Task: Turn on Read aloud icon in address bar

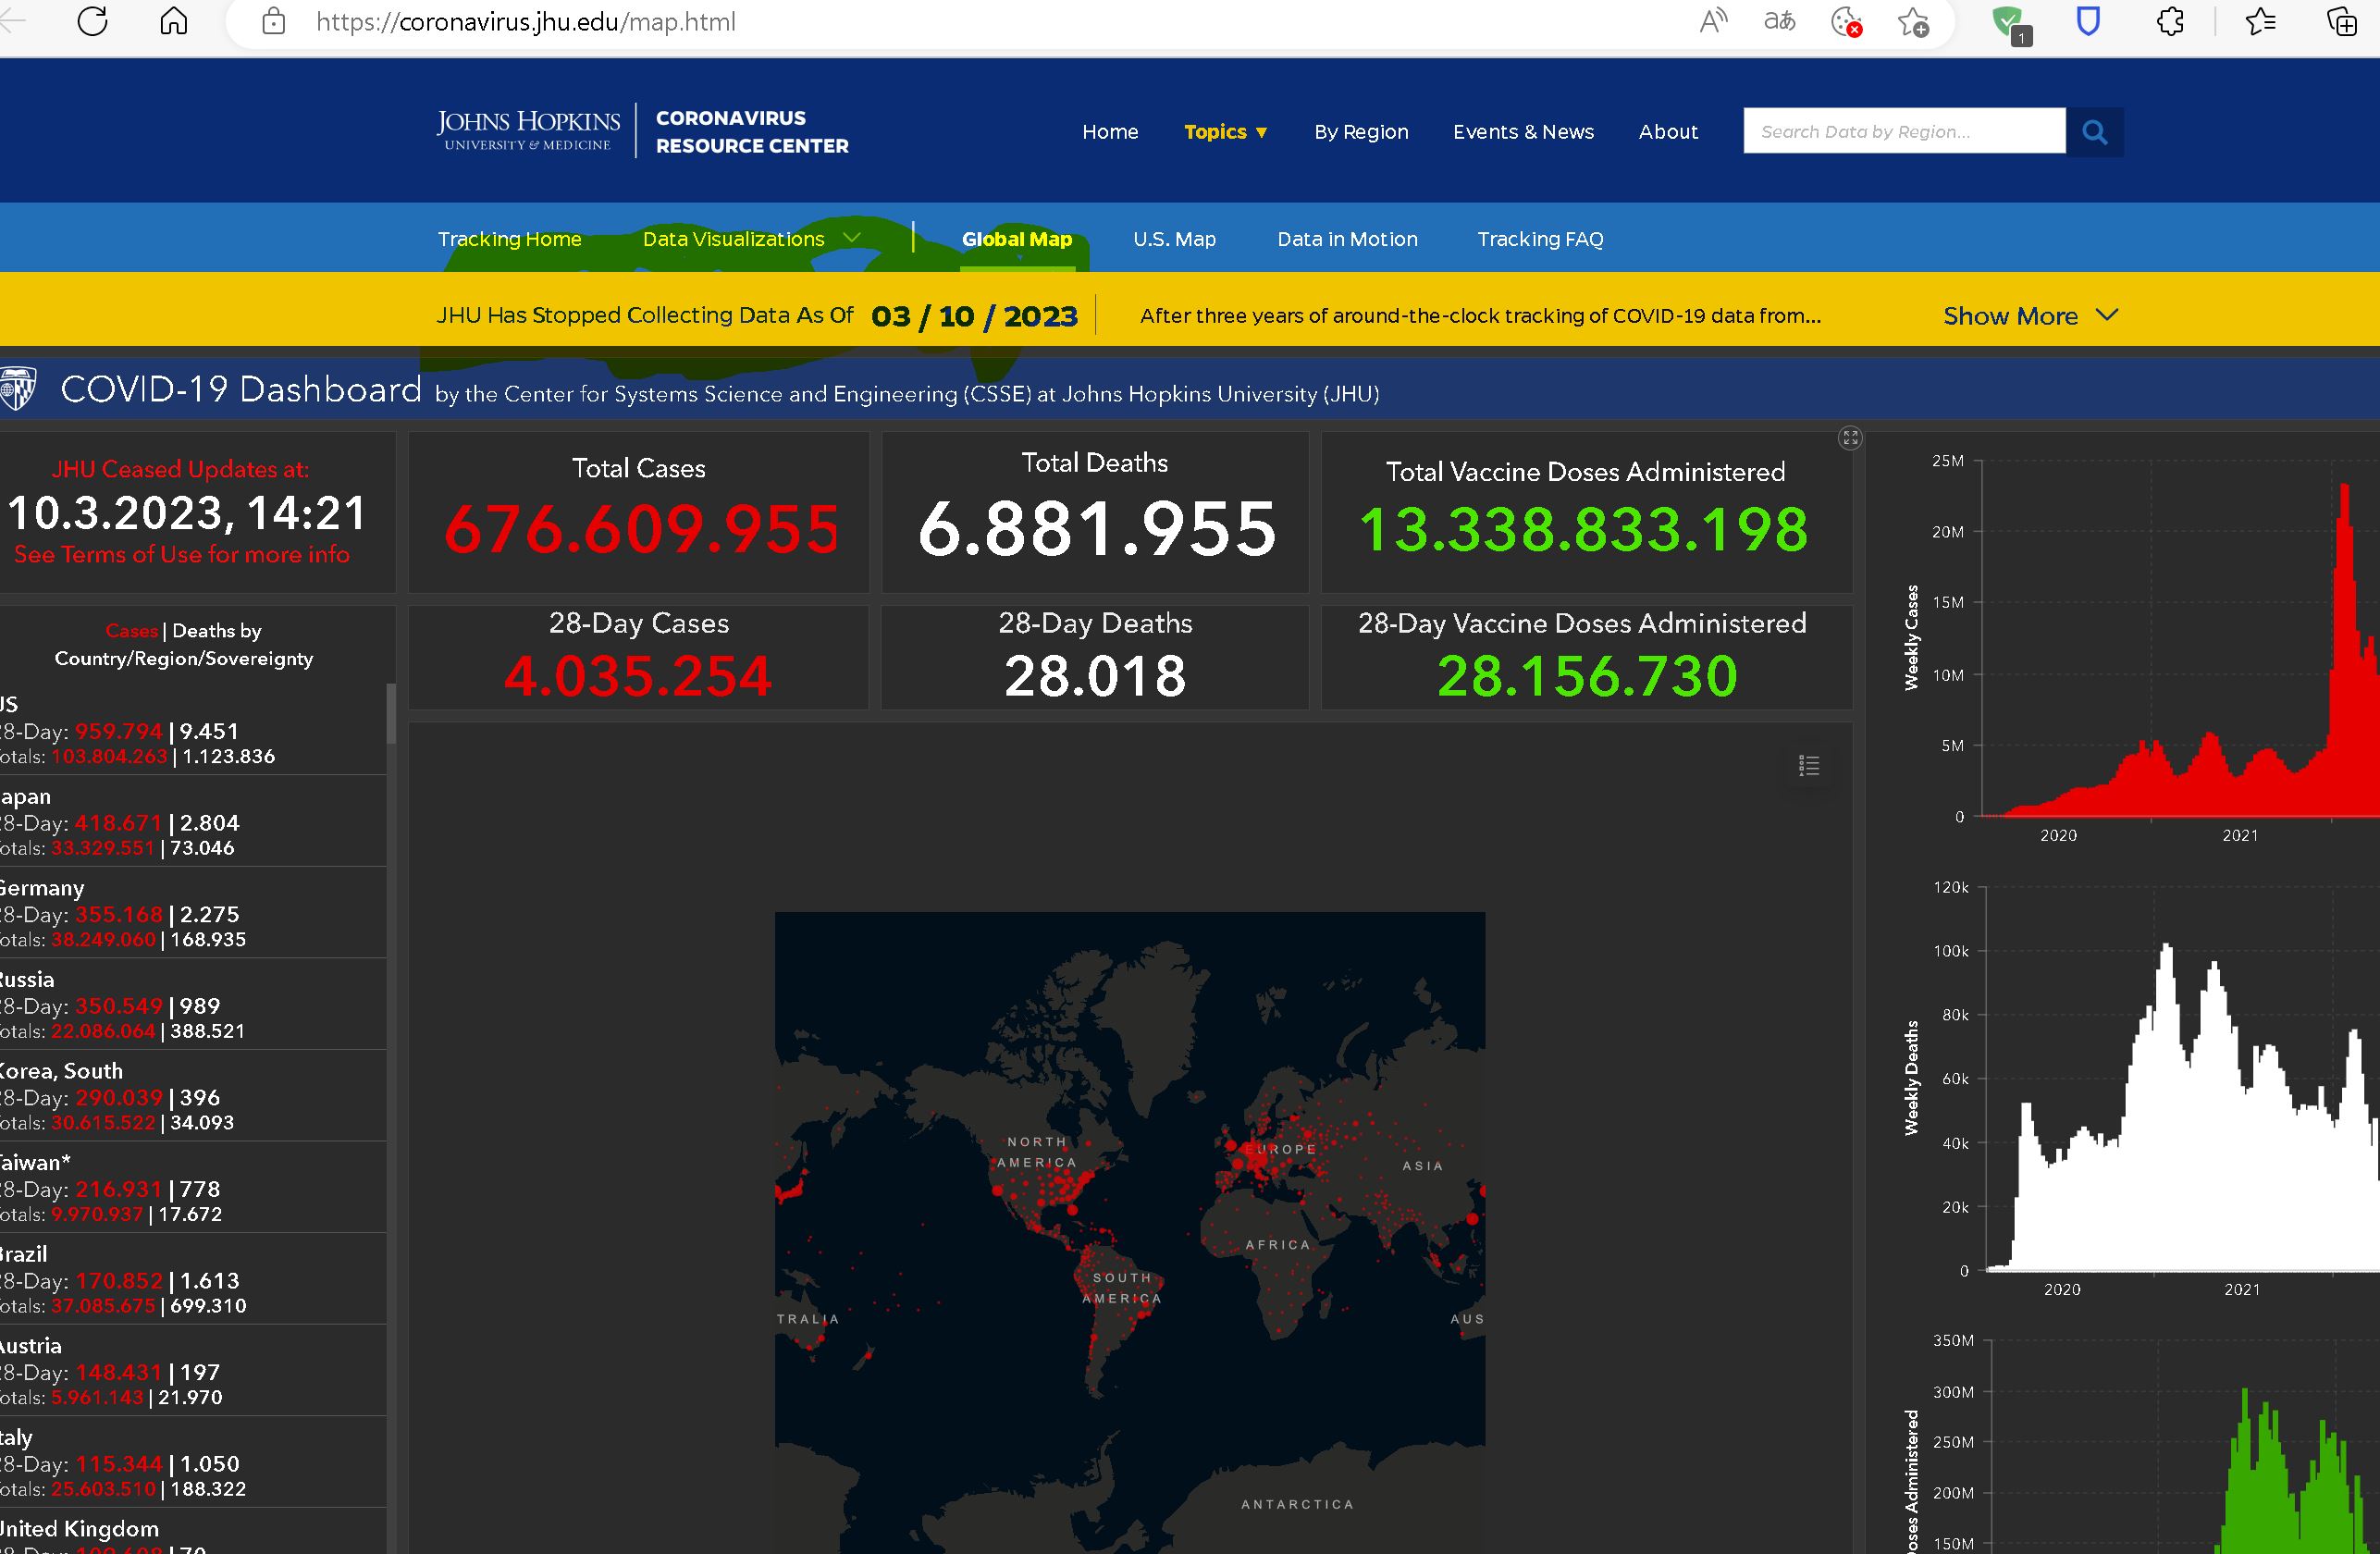Action: (1713, 21)
